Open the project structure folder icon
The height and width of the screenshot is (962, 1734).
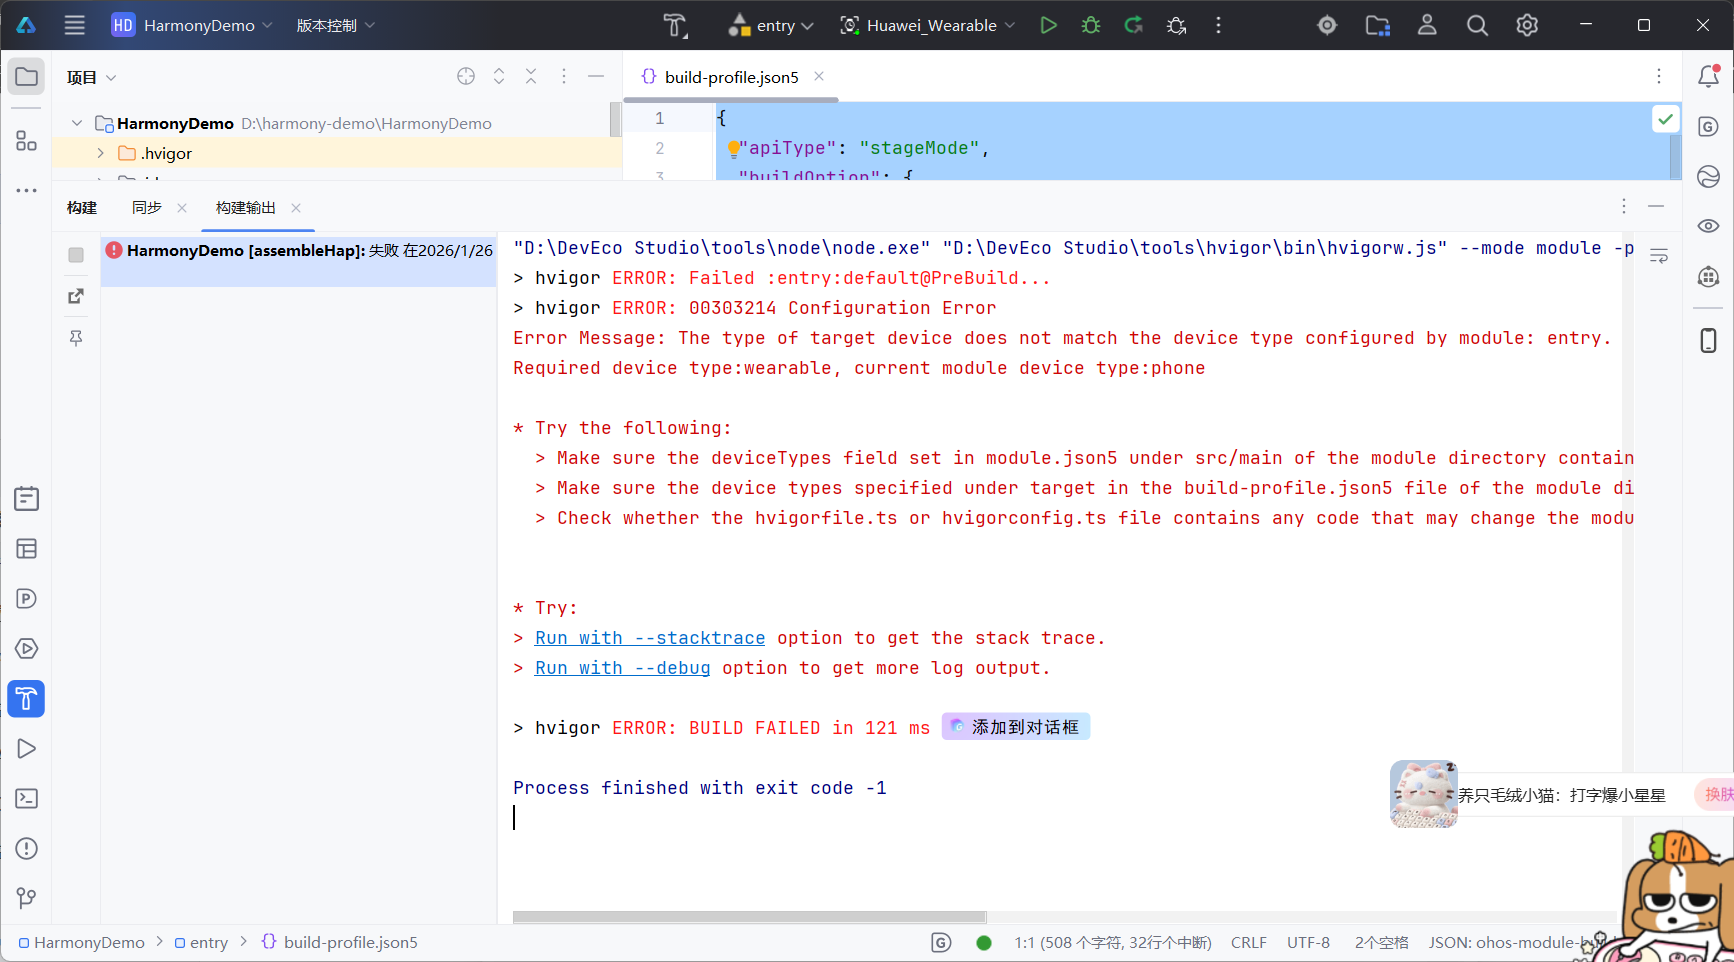(x=1378, y=25)
